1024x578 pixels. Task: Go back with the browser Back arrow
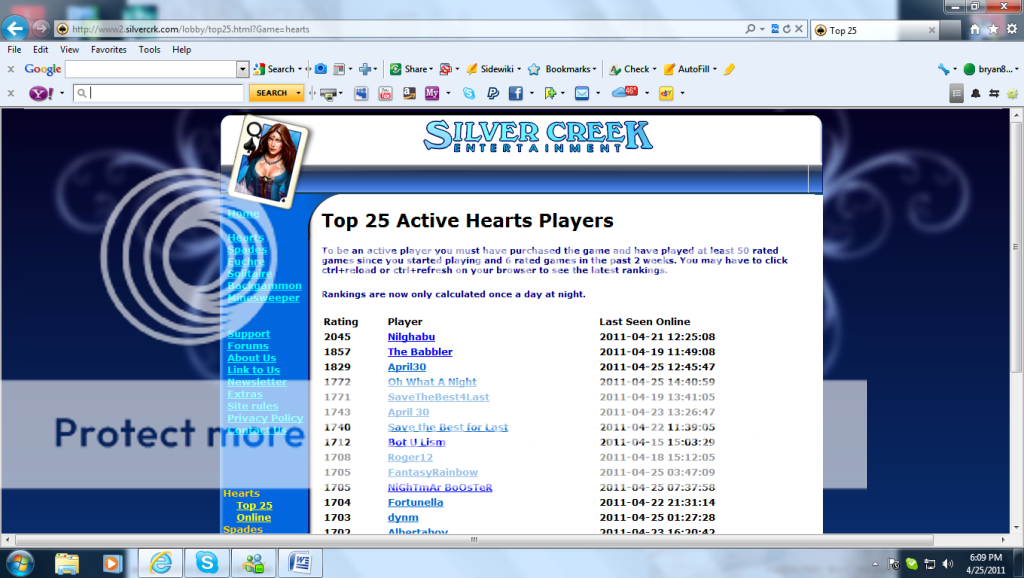(14, 29)
